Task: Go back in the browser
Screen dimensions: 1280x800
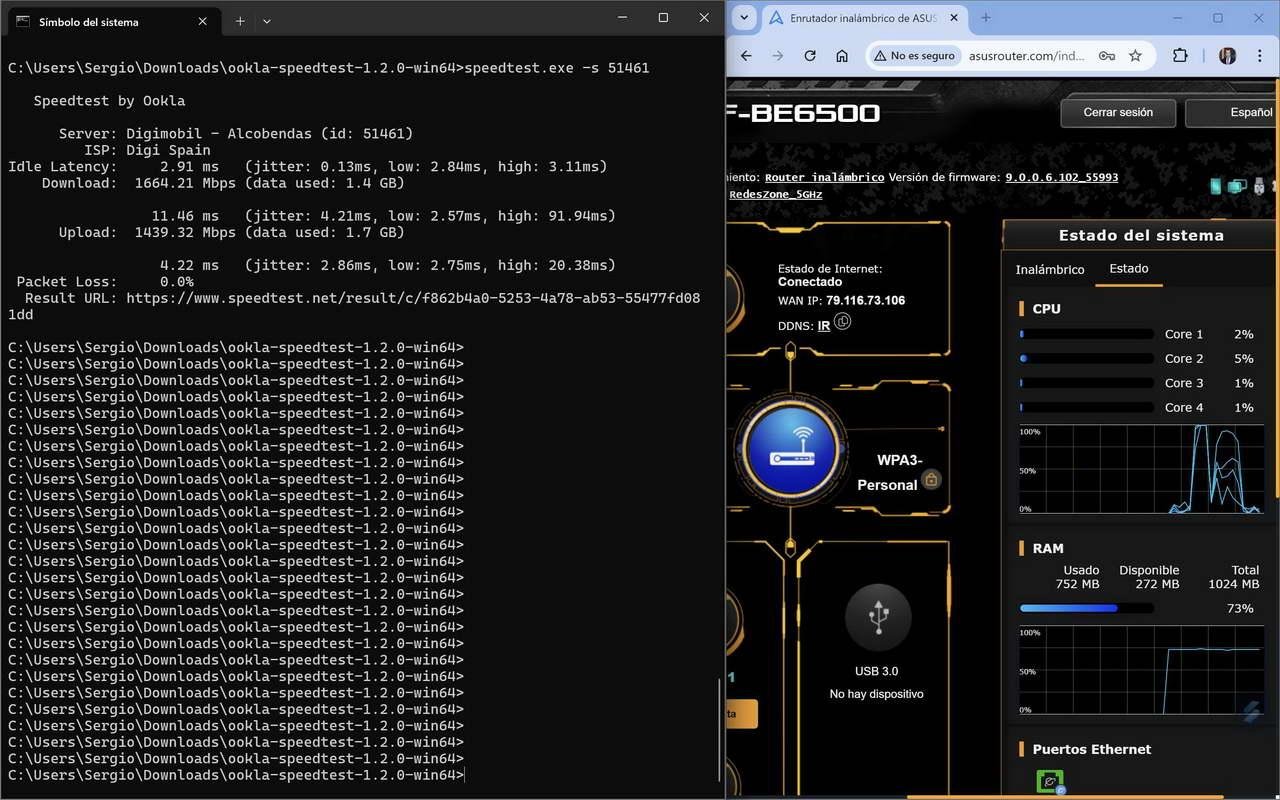Action: click(746, 56)
